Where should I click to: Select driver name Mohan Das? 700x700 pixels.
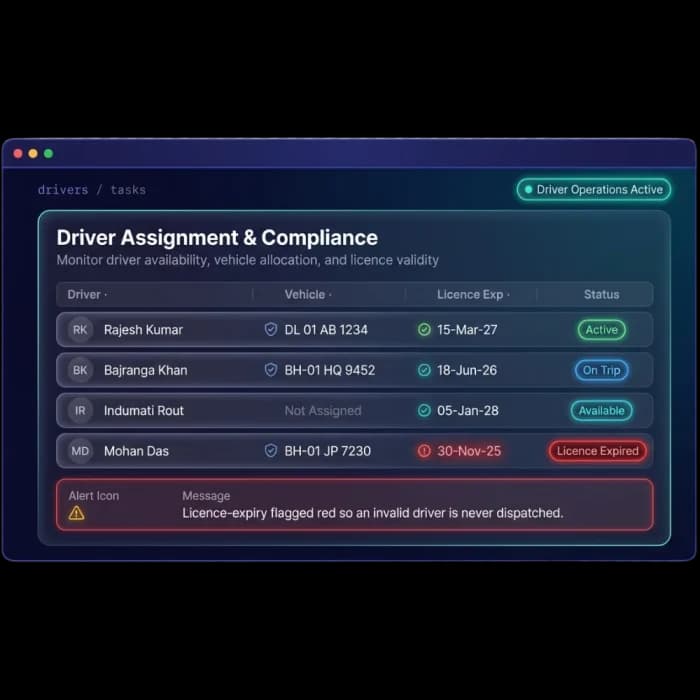(136, 451)
